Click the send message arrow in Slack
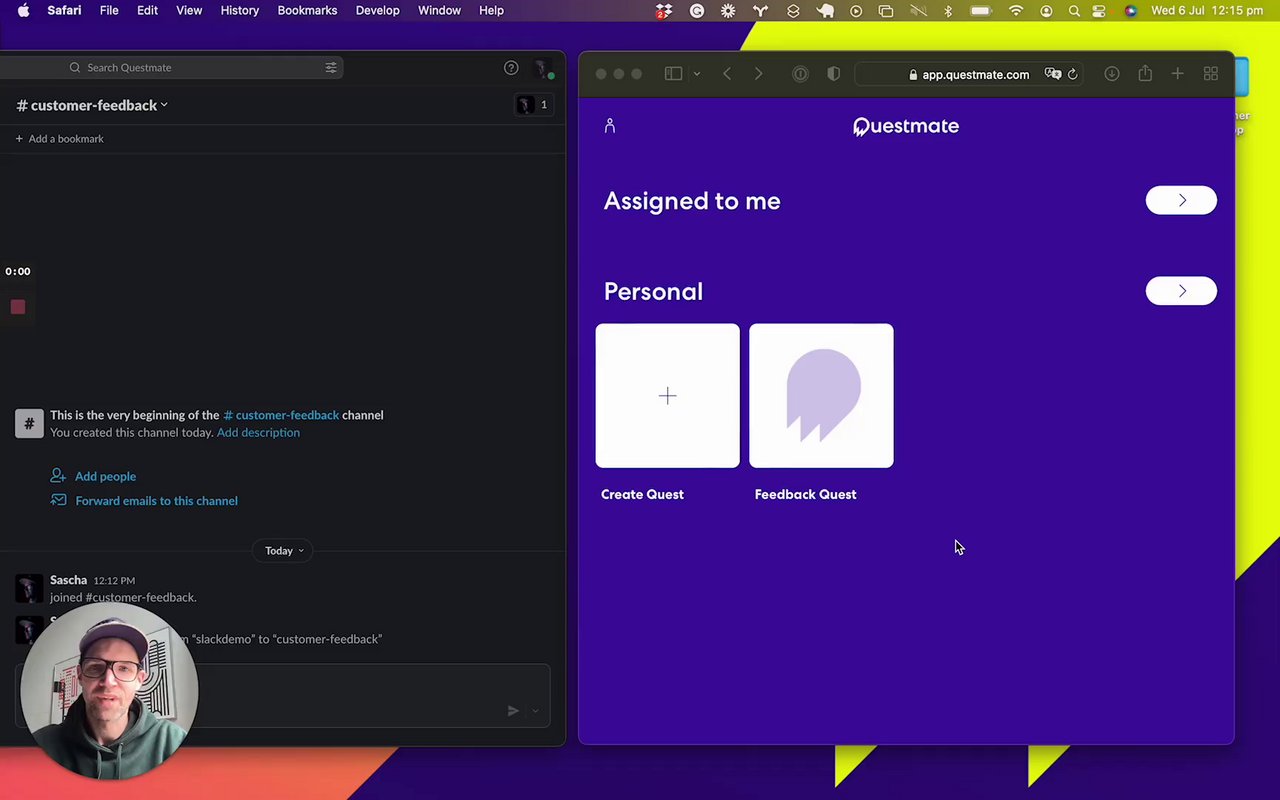Screen dimensions: 1280x800 513,711
